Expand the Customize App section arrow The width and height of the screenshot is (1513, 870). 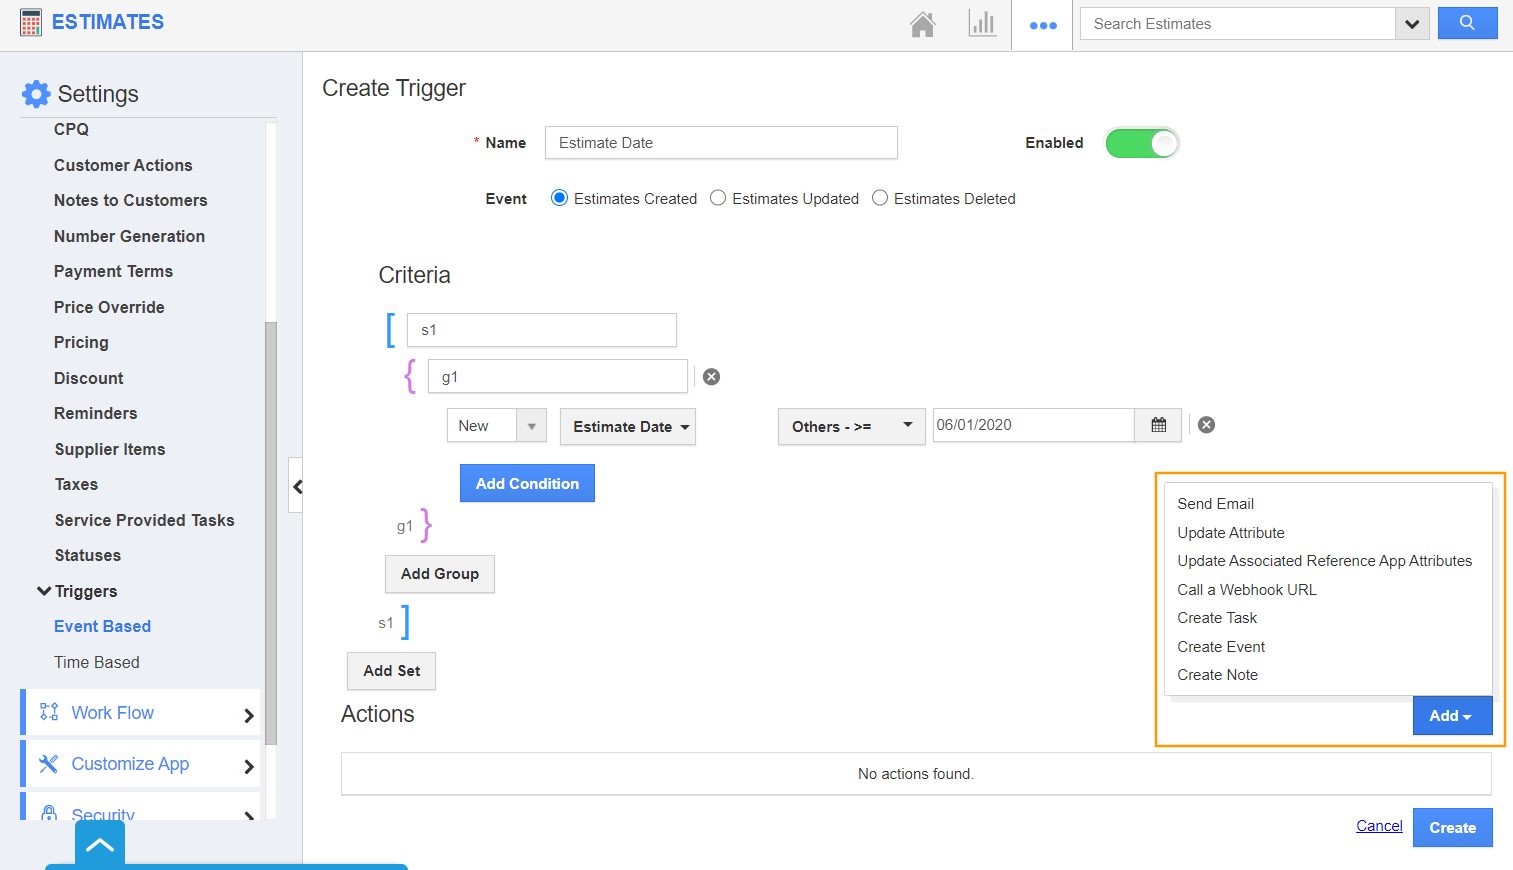(x=249, y=767)
